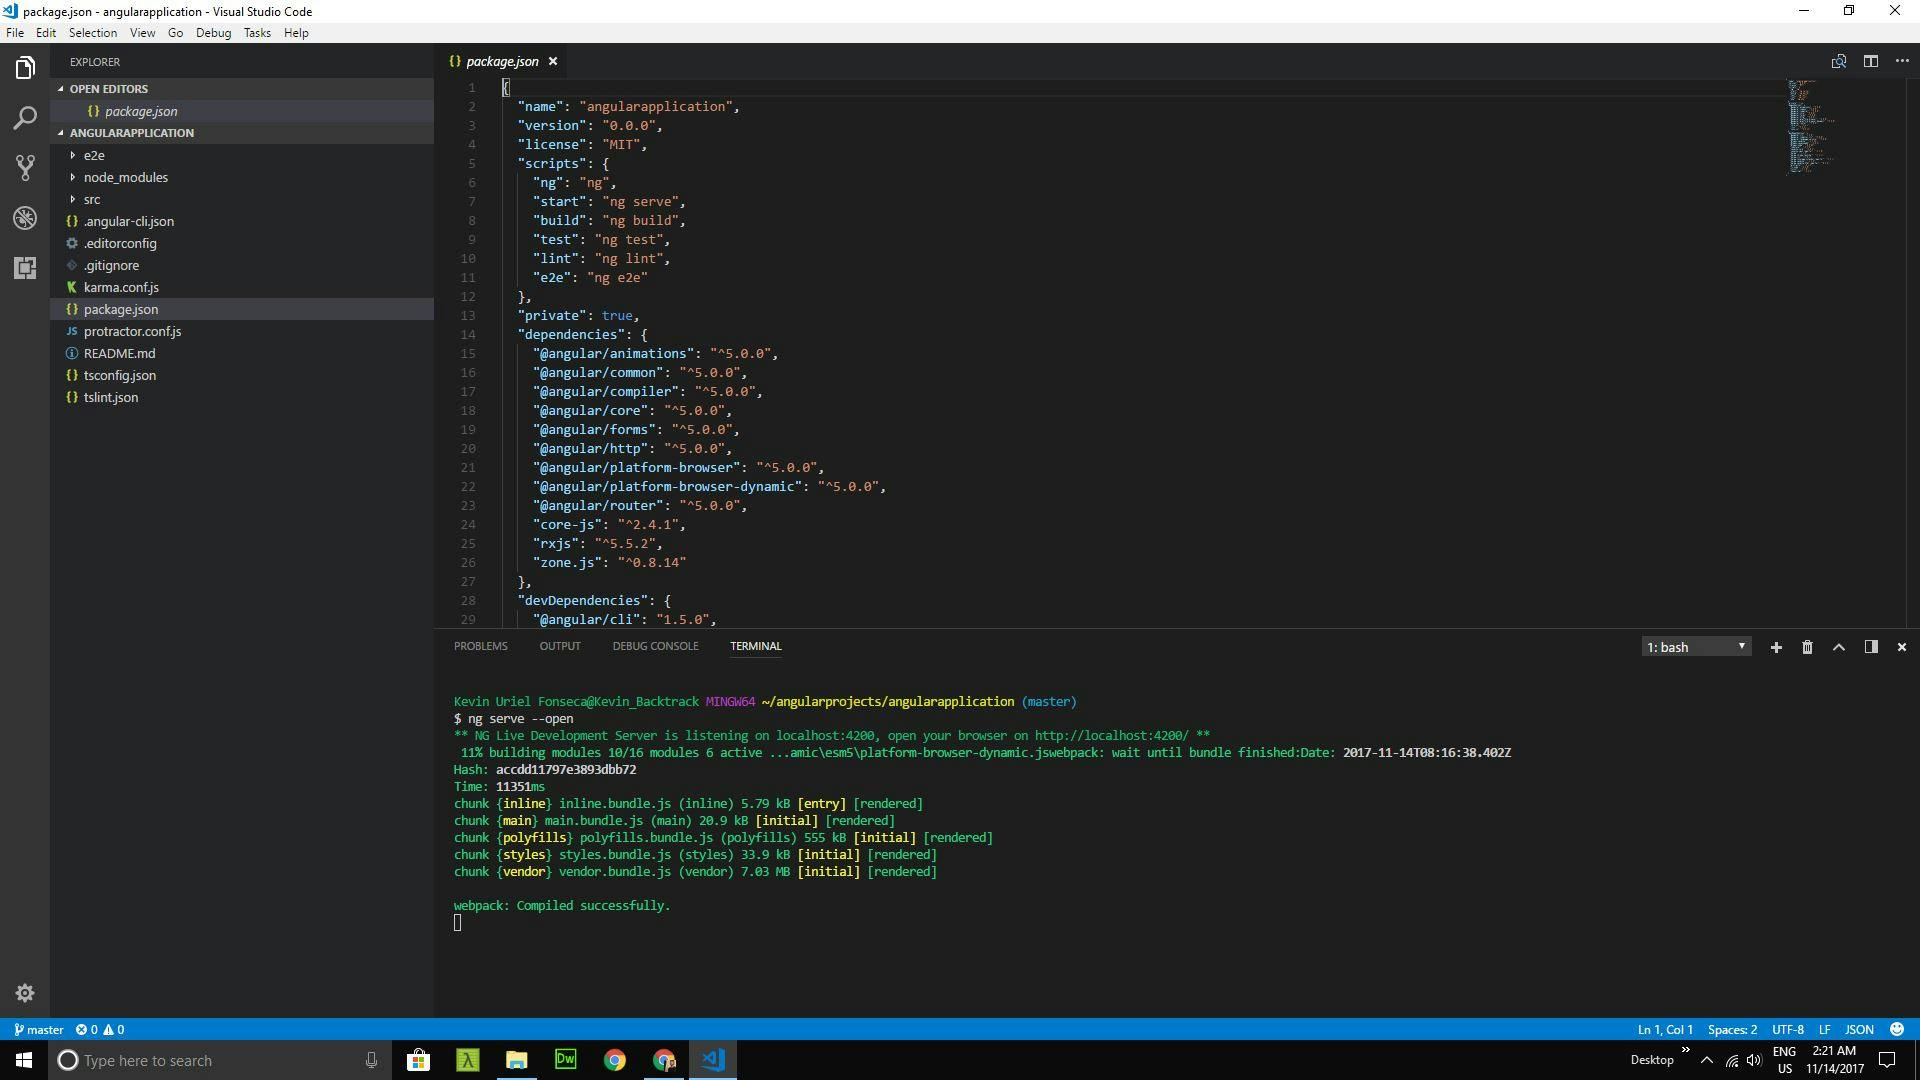Open the Search view in activity bar

[x=25, y=118]
